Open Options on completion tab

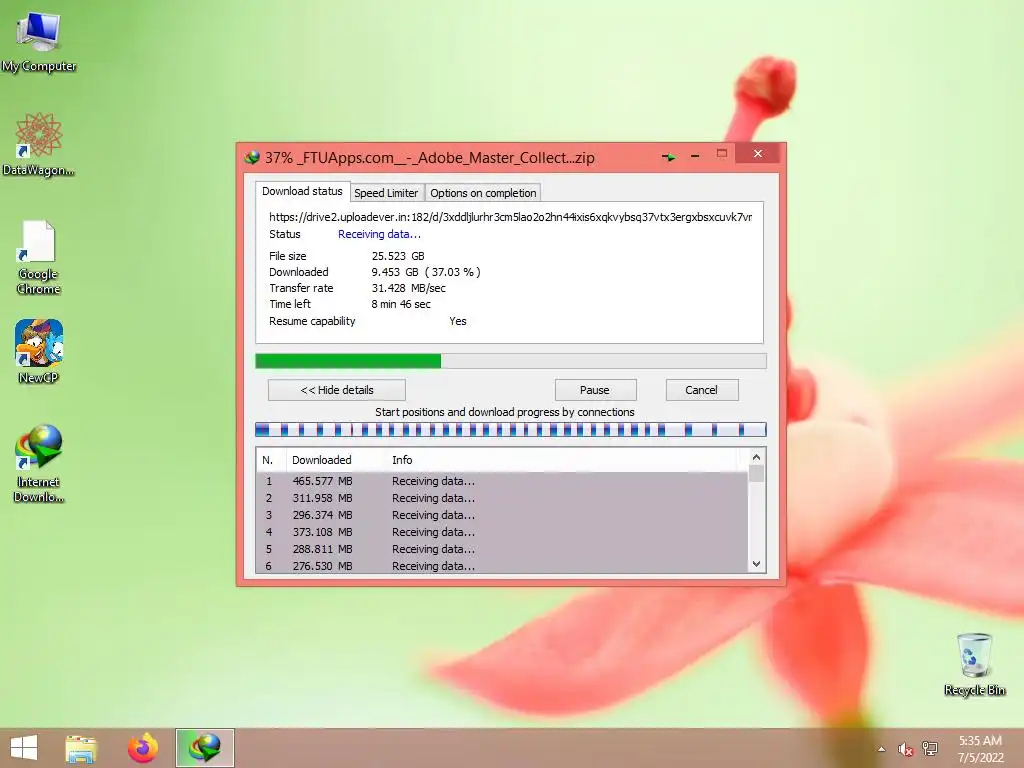coord(483,193)
